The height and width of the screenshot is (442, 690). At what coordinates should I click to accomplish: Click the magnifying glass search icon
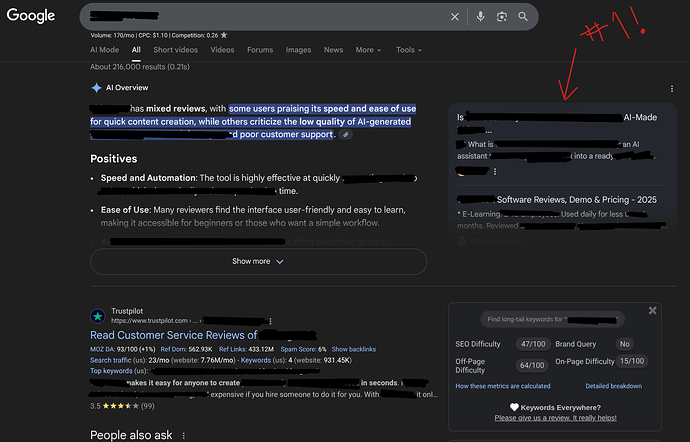pyautogui.click(x=522, y=17)
